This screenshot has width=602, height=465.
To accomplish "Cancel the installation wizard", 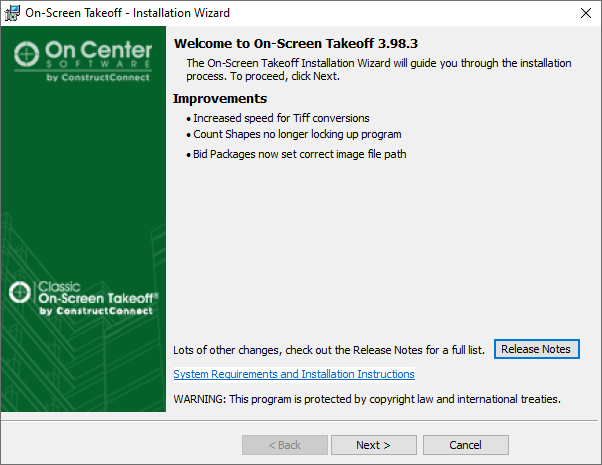I will point(466,445).
